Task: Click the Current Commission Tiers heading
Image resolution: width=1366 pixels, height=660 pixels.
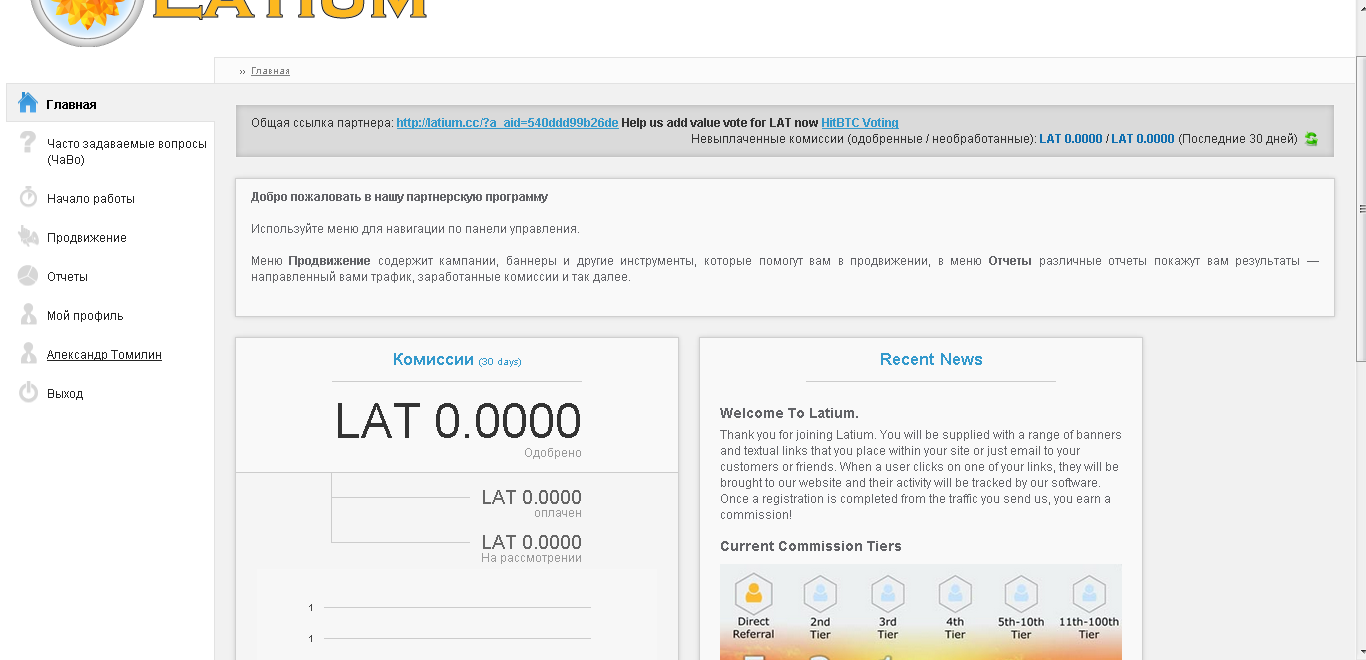Action: (x=811, y=546)
